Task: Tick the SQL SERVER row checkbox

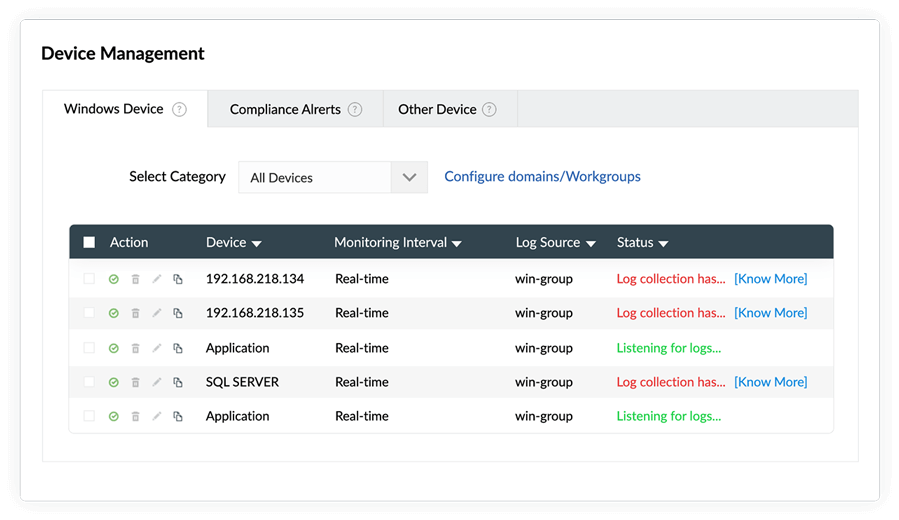Action: coord(89,382)
